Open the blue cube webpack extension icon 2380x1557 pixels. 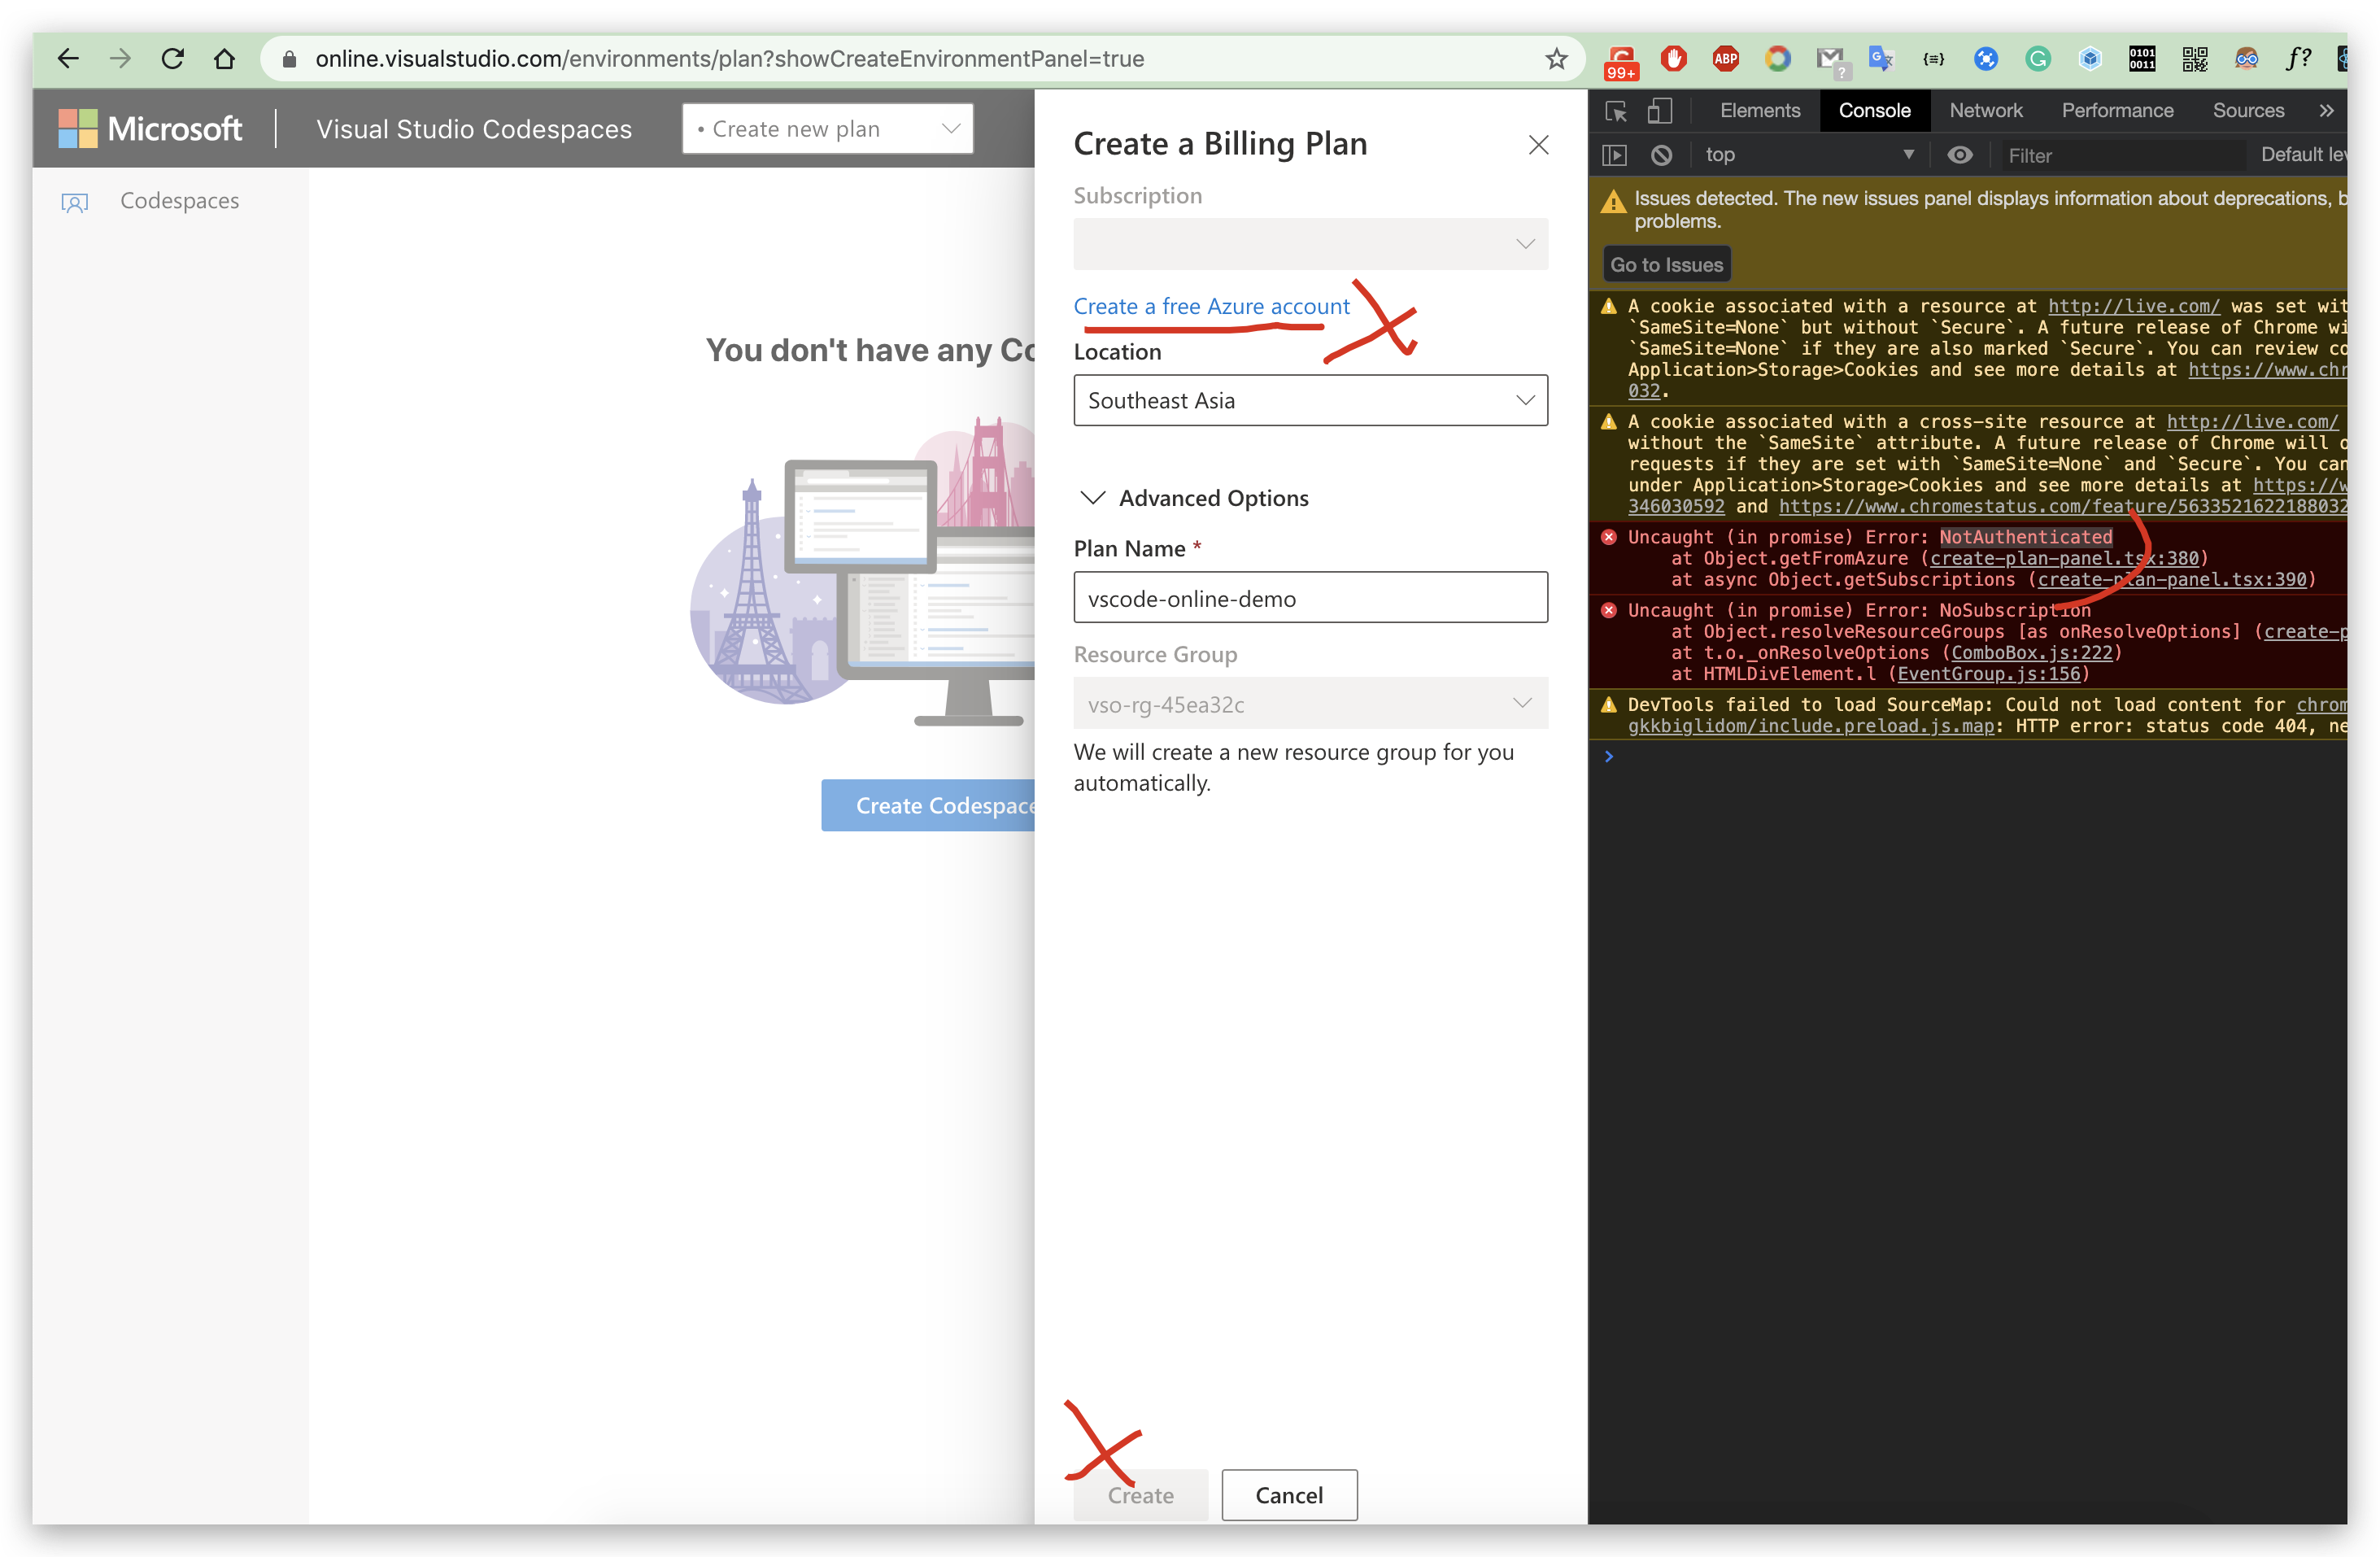(x=2089, y=59)
